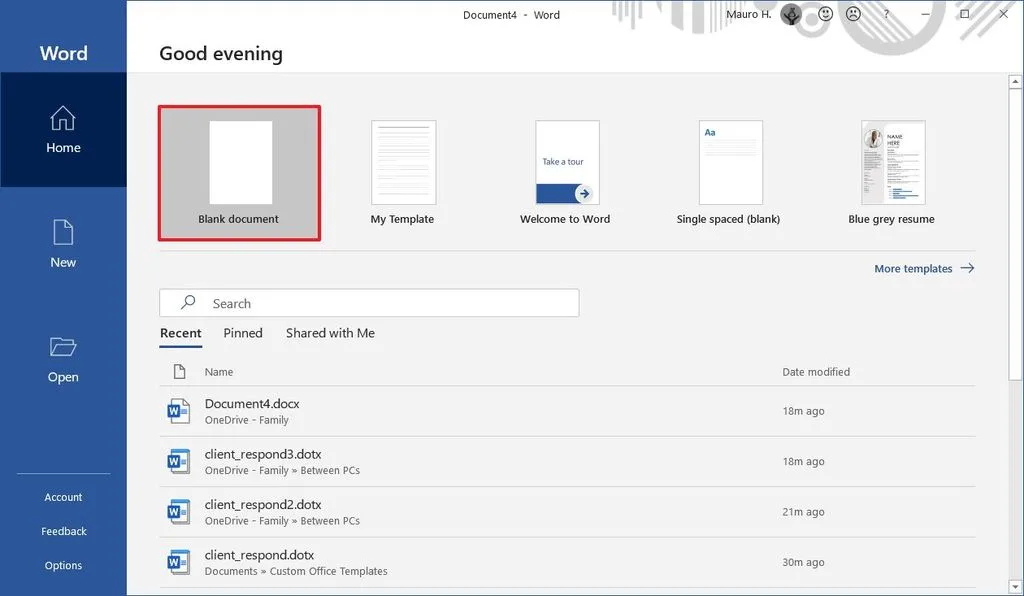Click the More templates link
Viewport: 1024px width, 596px height.
[x=913, y=268]
